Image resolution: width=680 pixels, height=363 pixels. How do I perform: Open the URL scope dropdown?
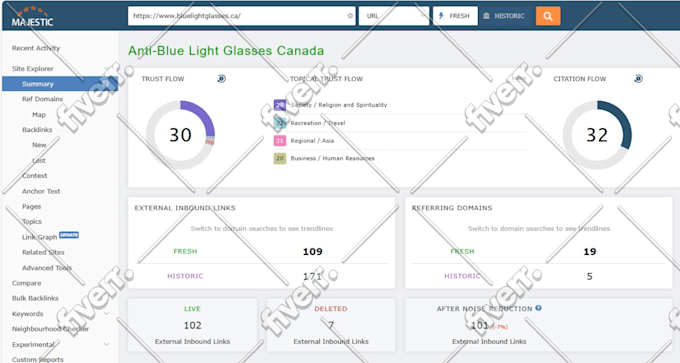click(x=394, y=16)
